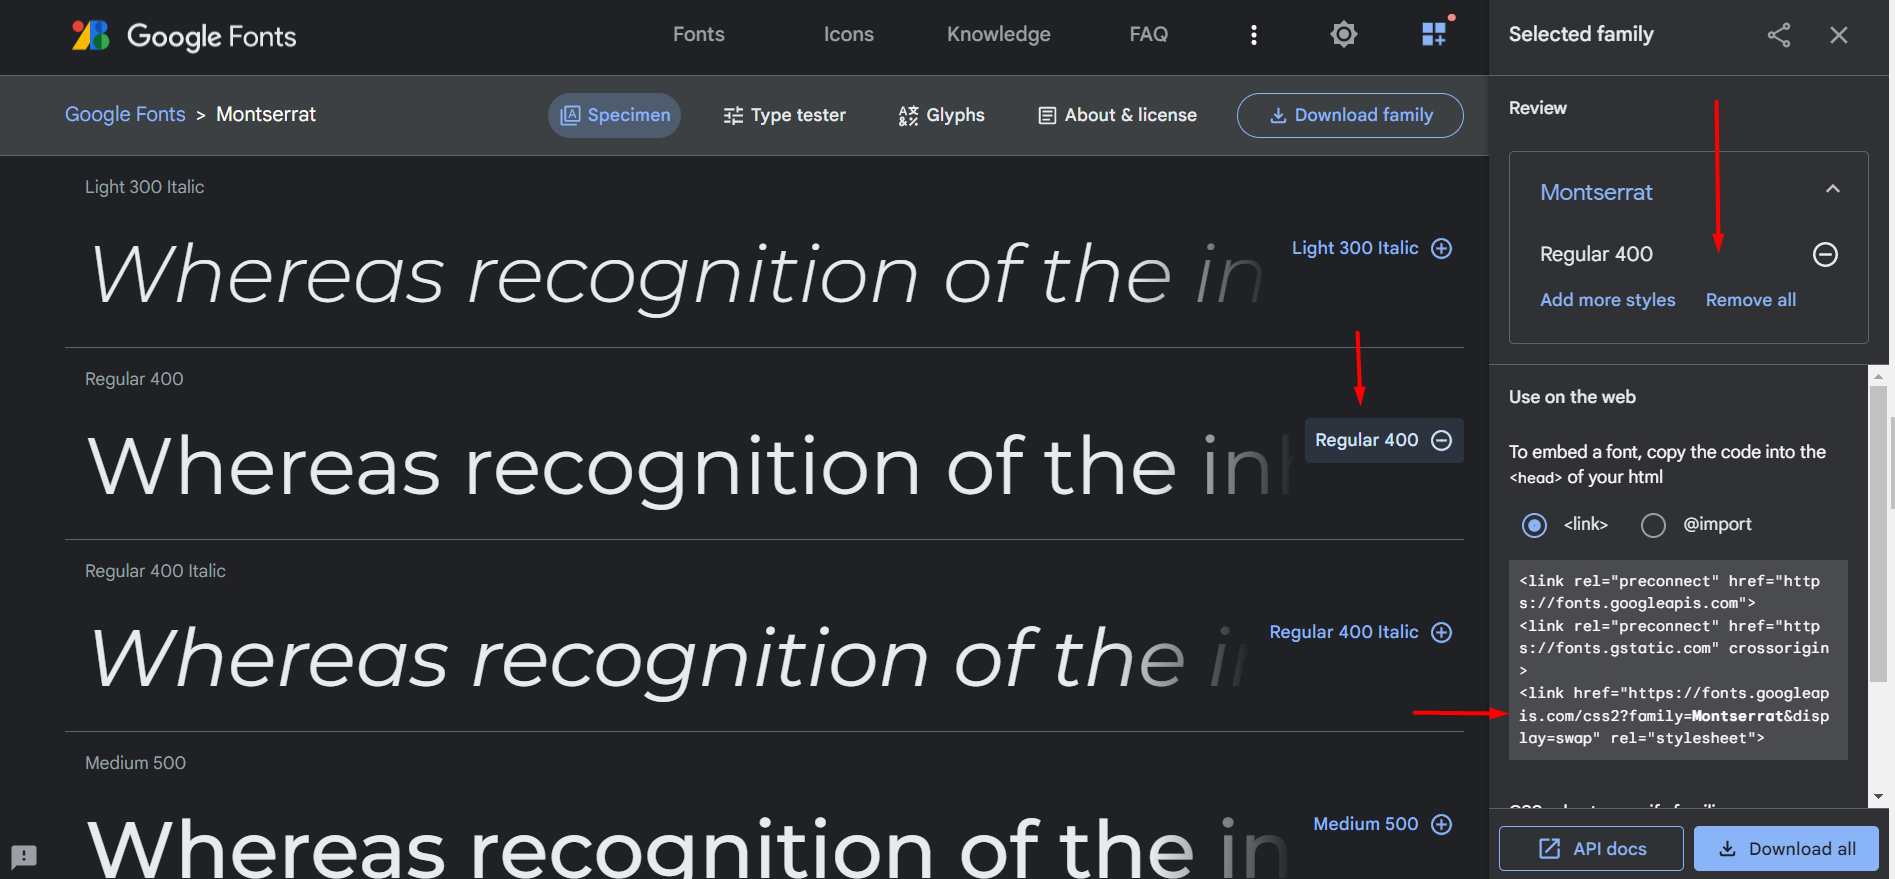Click the Montserrat family name link
This screenshot has width=1895, height=879.
[1596, 192]
